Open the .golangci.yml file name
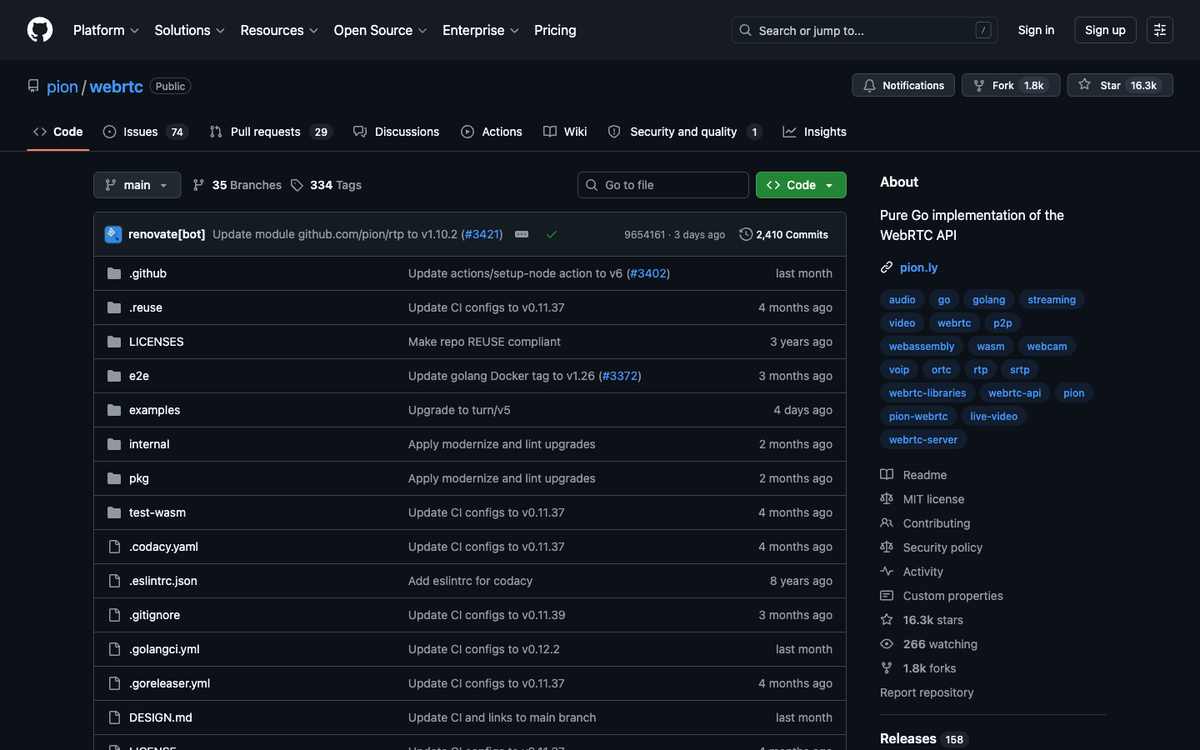Image resolution: width=1200 pixels, height=750 pixels. coord(164,649)
